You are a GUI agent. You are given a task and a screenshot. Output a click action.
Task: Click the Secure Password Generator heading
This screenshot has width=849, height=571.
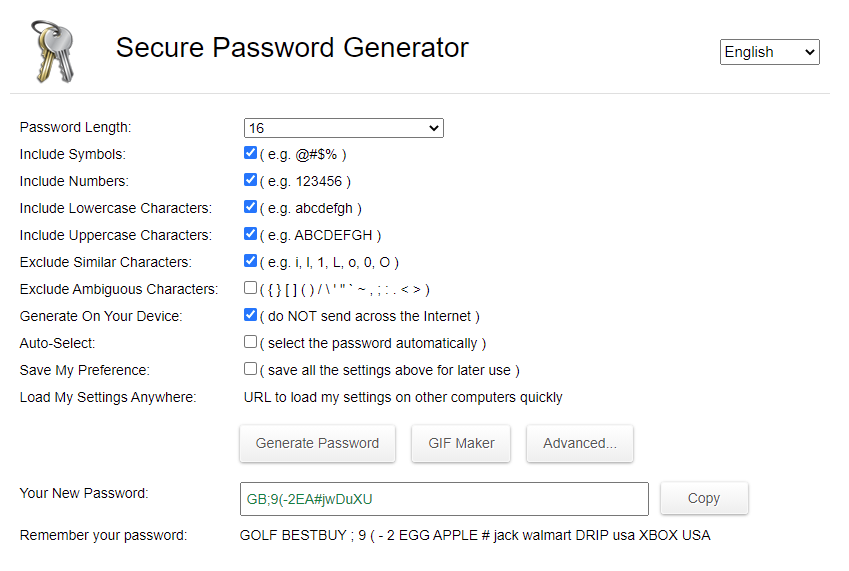[x=292, y=48]
